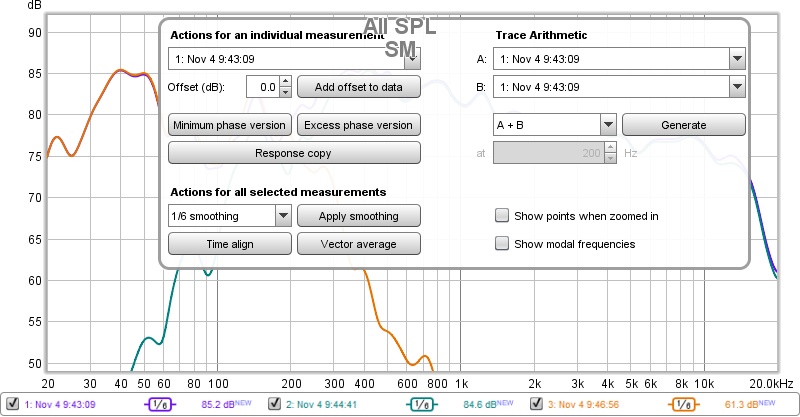
Task: Toggle 1/6 smoothing icon for measurement 3
Action: coord(683,405)
